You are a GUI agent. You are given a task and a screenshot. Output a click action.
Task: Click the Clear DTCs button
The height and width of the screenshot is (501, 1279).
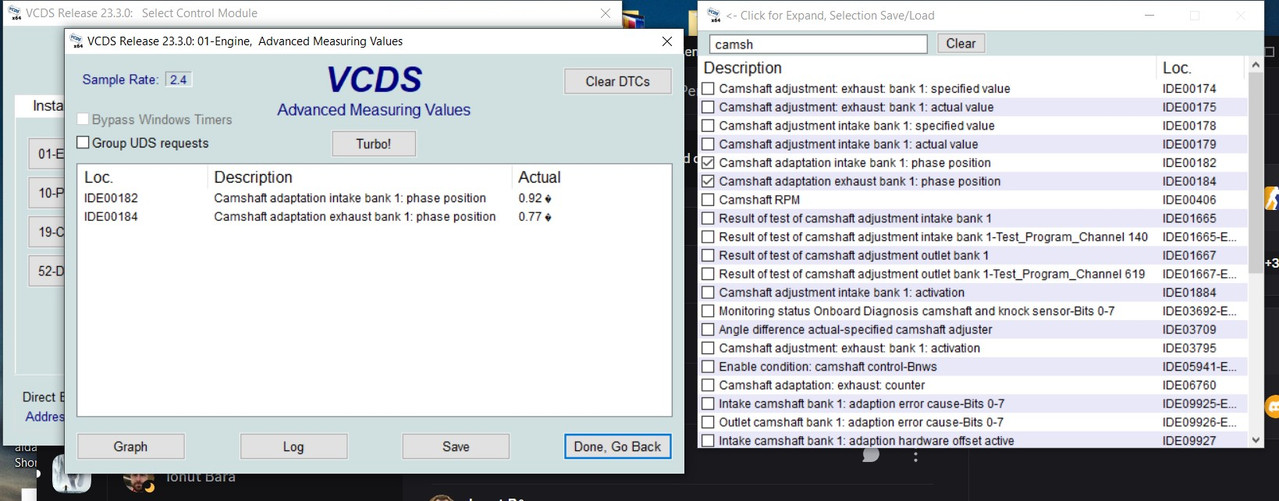(x=617, y=81)
